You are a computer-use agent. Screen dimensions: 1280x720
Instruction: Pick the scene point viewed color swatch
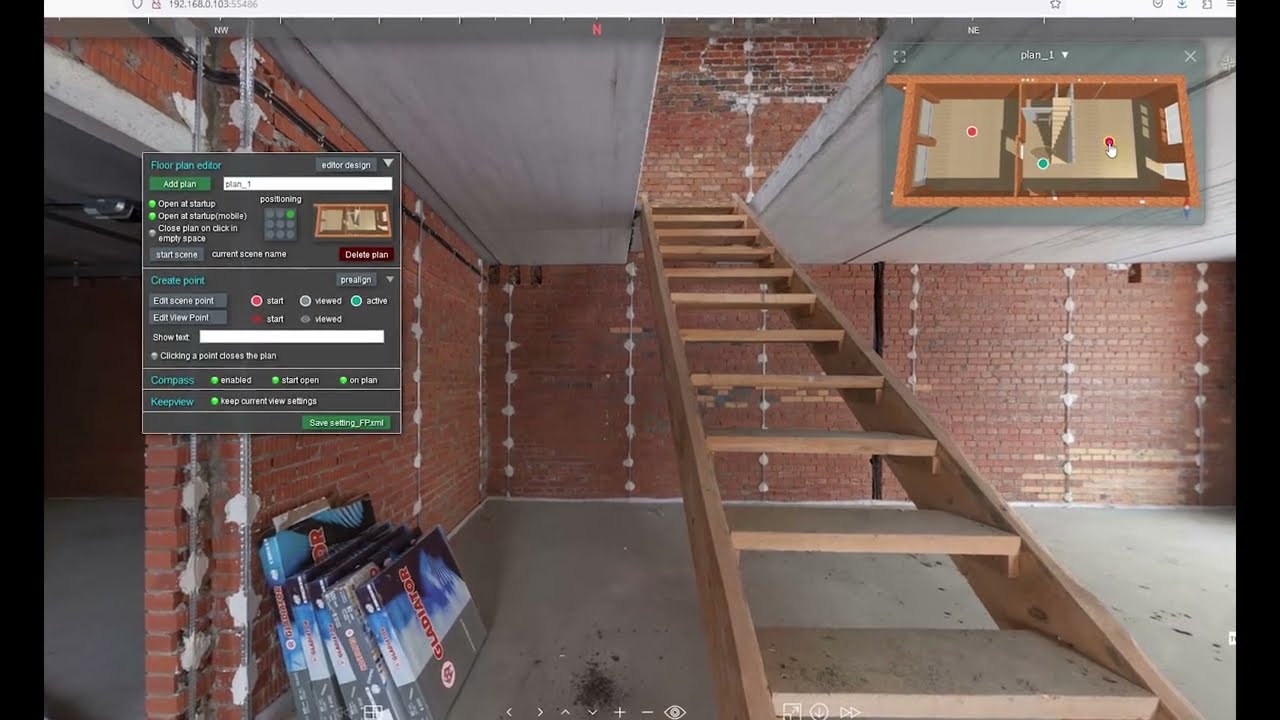[x=306, y=301]
